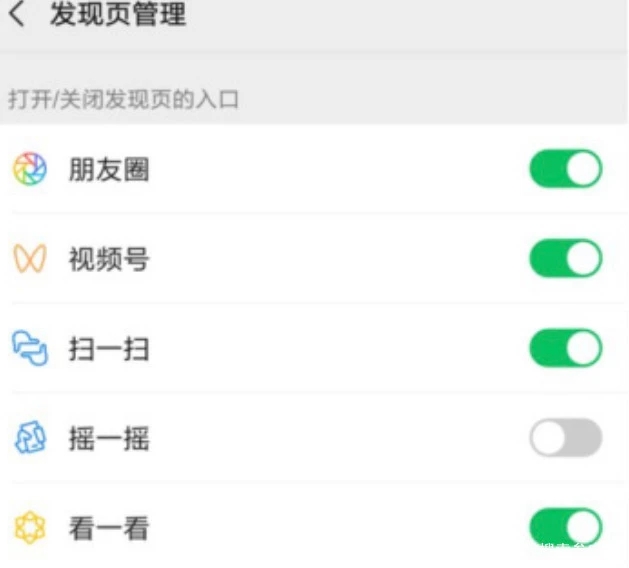This screenshot has width=629, height=568.
Task: Click the 摇一摇 text label
Action: 109,438
